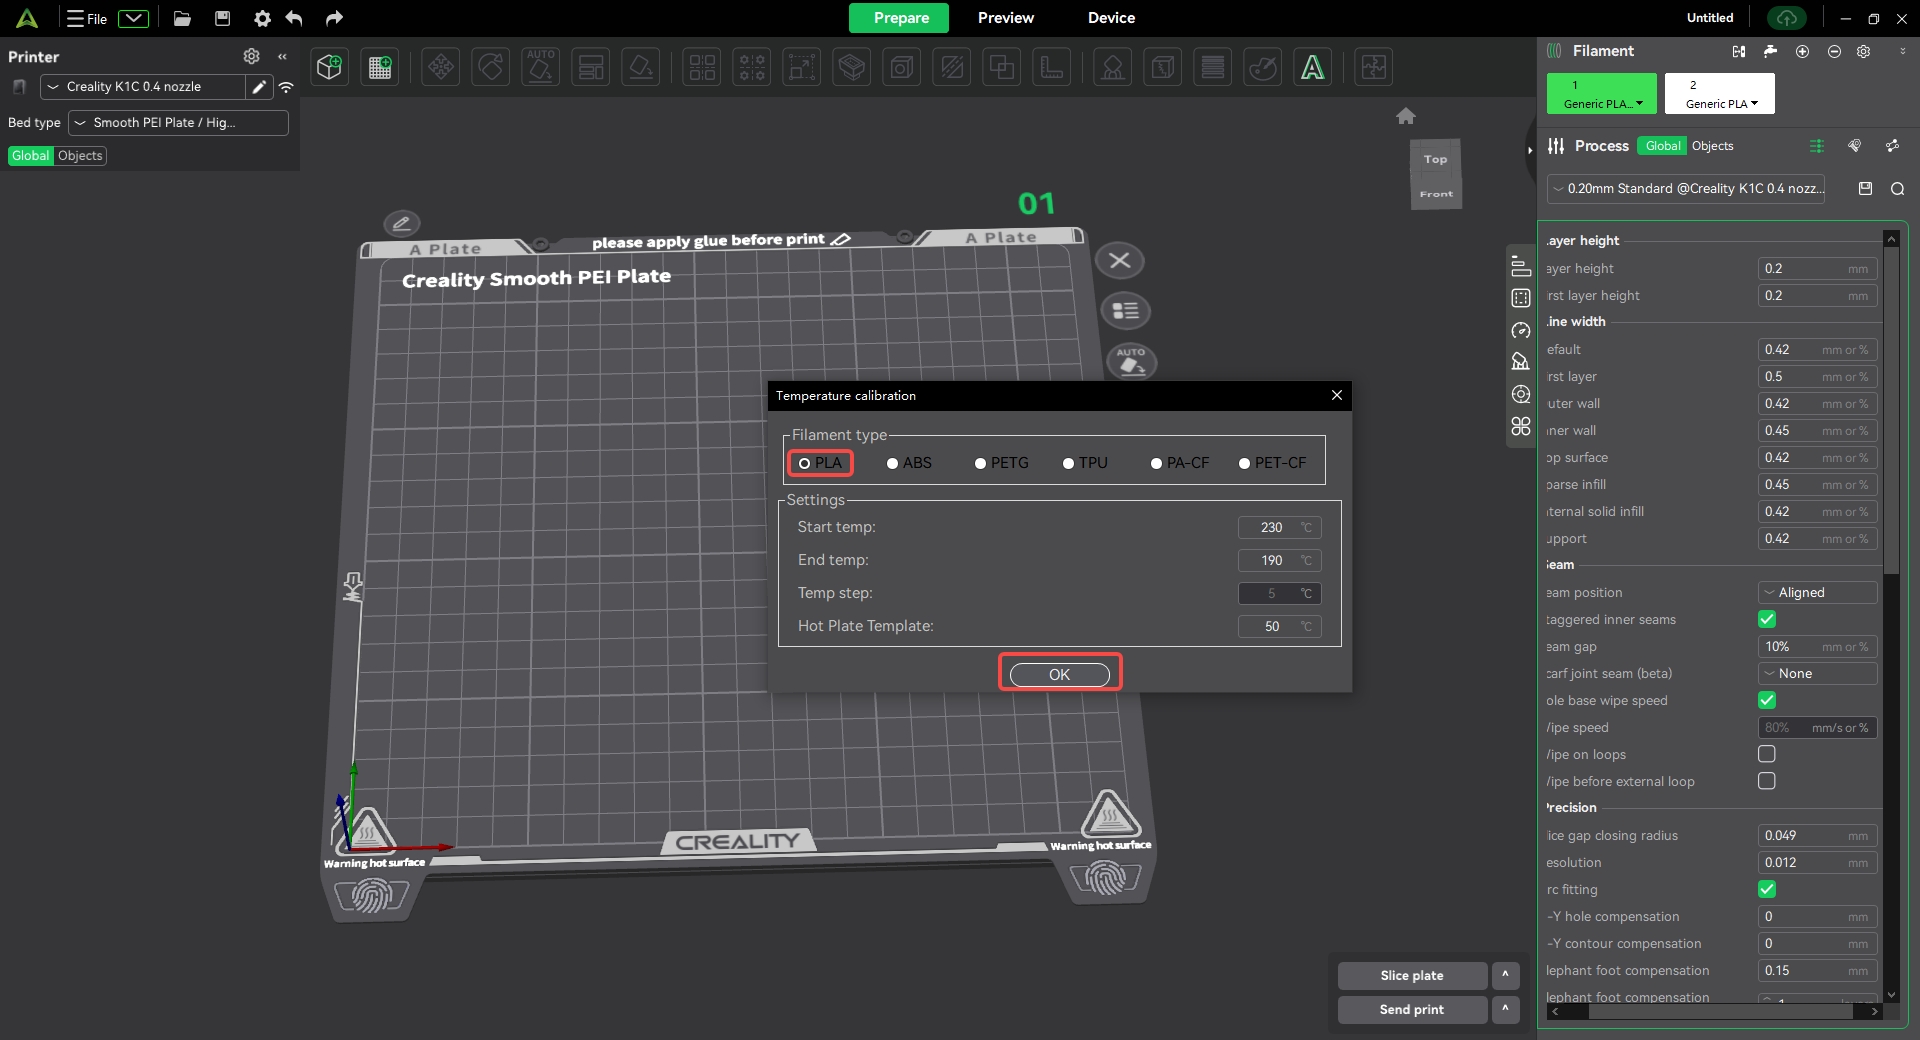Screen dimensions: 1920x1040
Task: Click the pencil edit icon beside printer name
Action: click(x=259, y=87)
